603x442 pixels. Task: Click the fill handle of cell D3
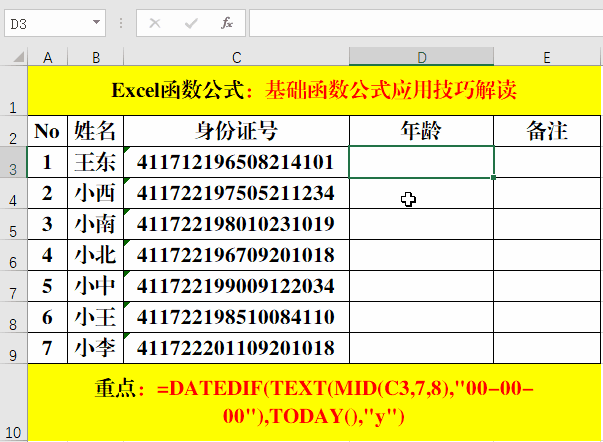click(493, 177)
